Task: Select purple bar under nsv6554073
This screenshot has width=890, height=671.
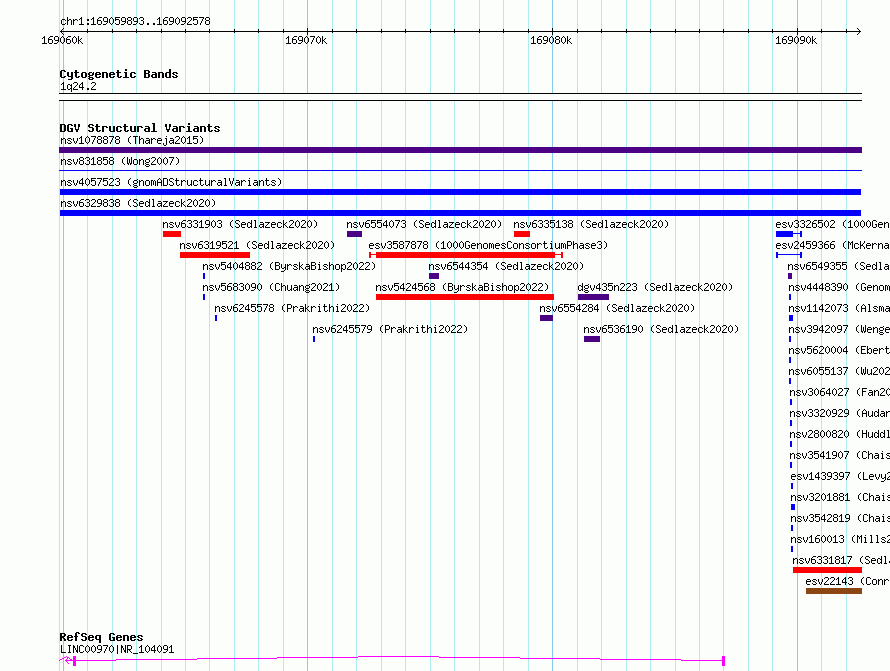Action: [354, 234]
